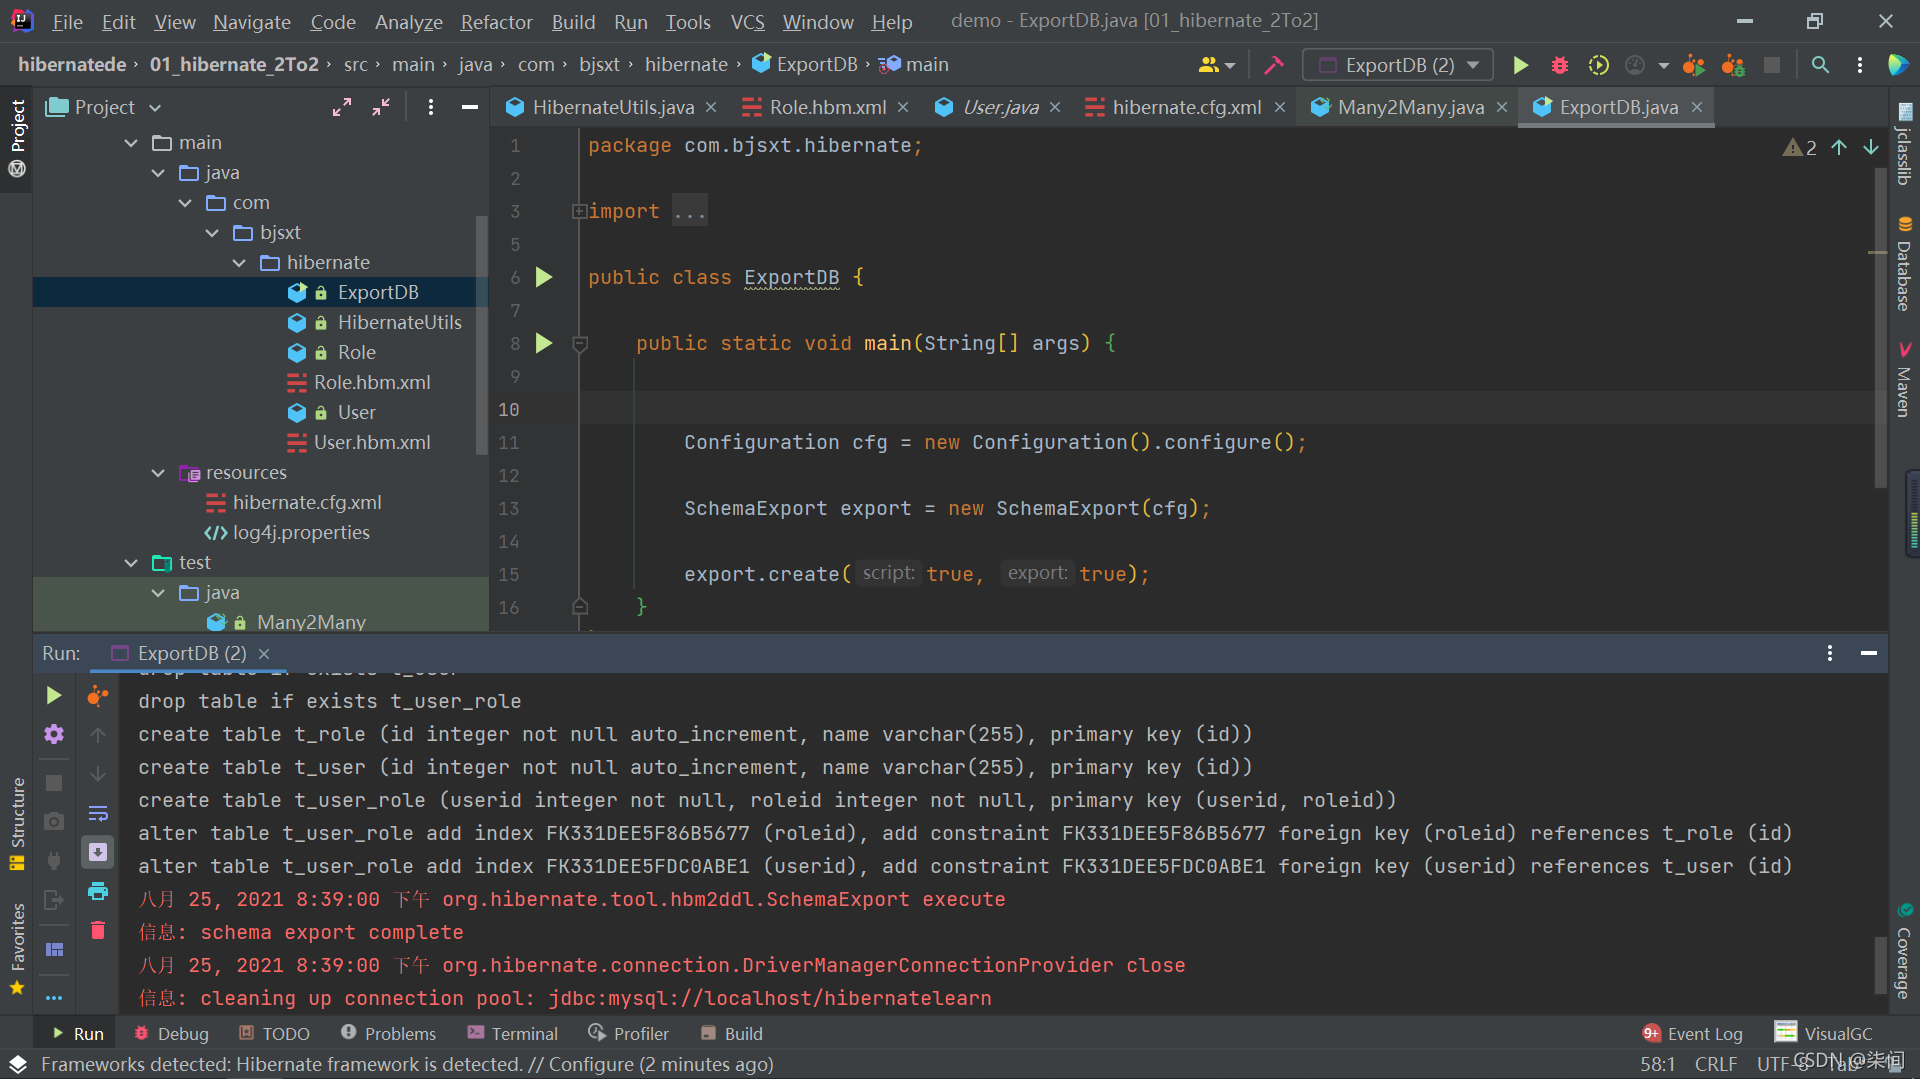The height and width of the screenshot is (1079, 1920).
Task: Select User.hbm.xml in project tree
Action: tap(372, 442)
